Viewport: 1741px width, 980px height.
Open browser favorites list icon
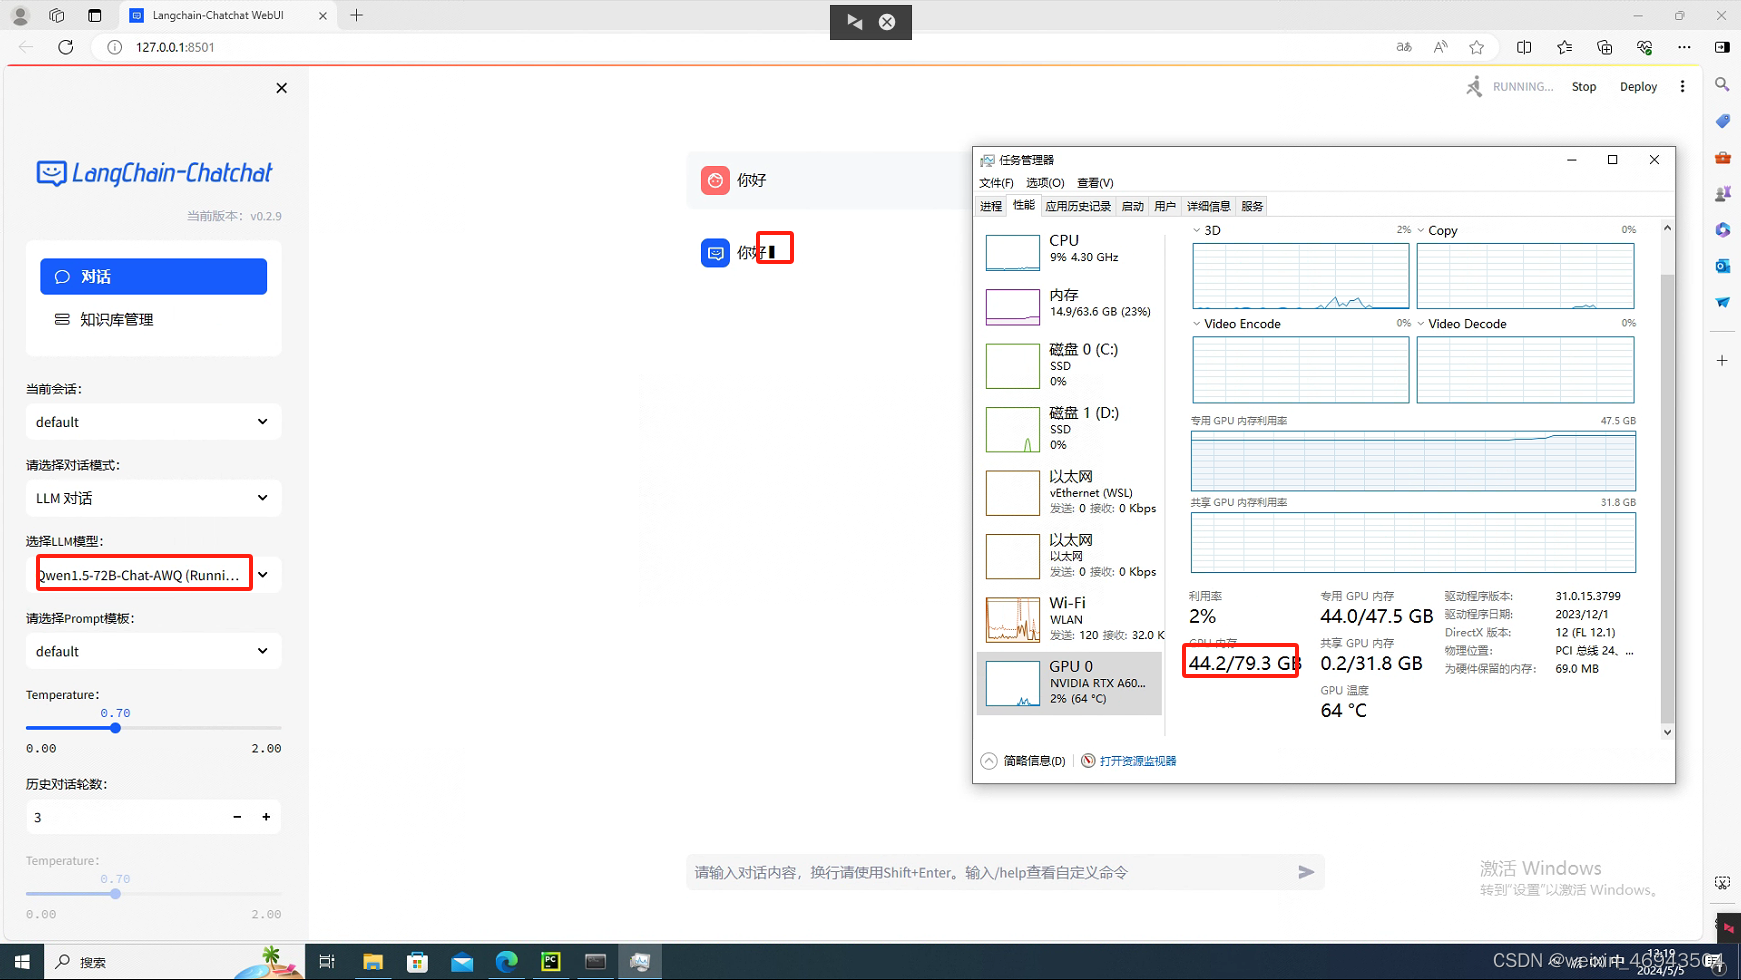click(1564, 47)
